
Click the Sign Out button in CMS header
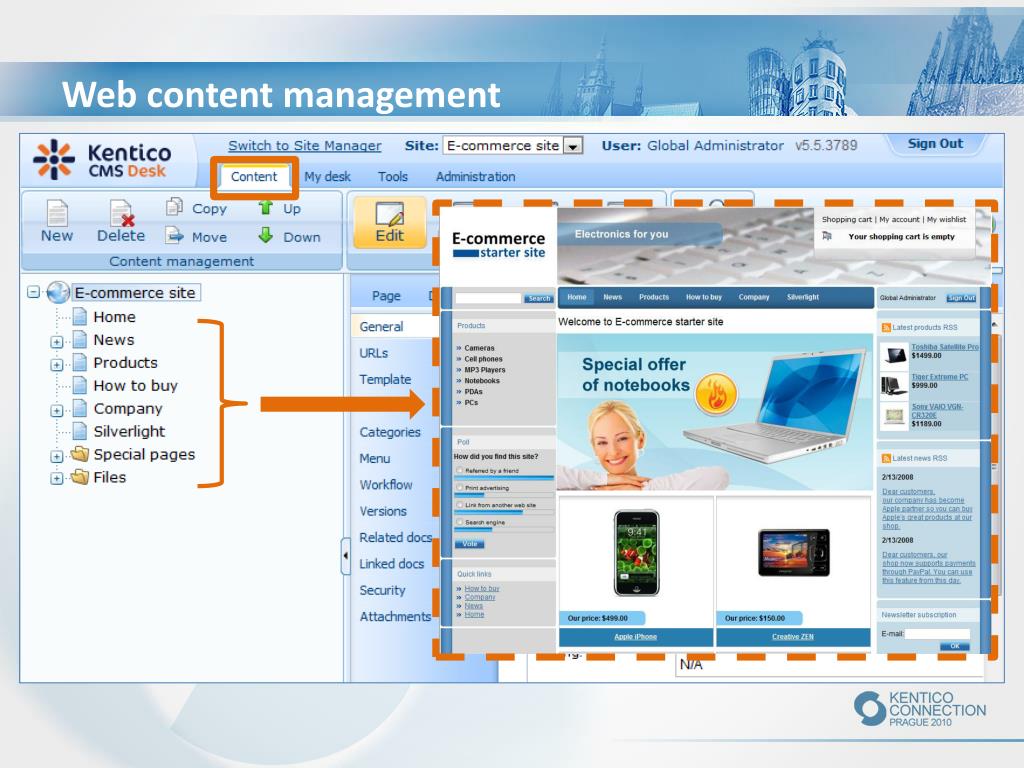click(x=935, y=144)
